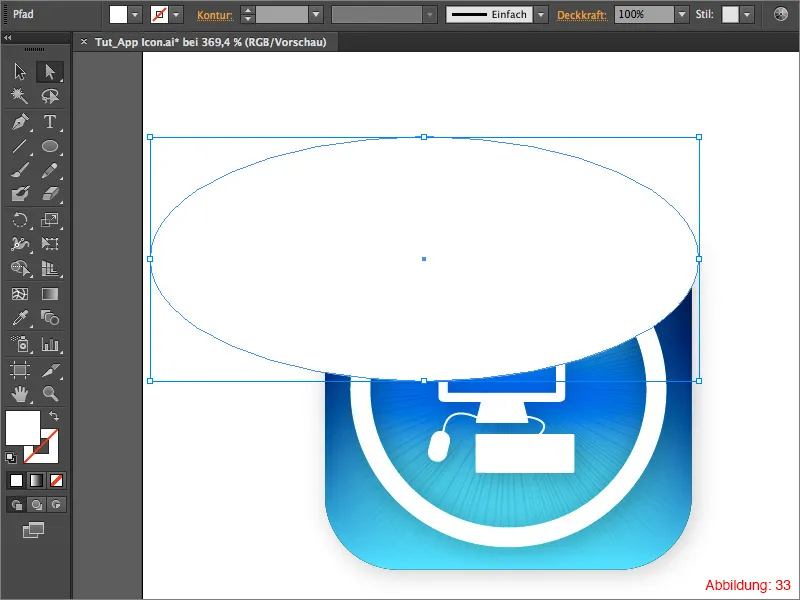Select the Shape Builder tool
The width and height of the screenshot is (800, 600).
(20, 268)
